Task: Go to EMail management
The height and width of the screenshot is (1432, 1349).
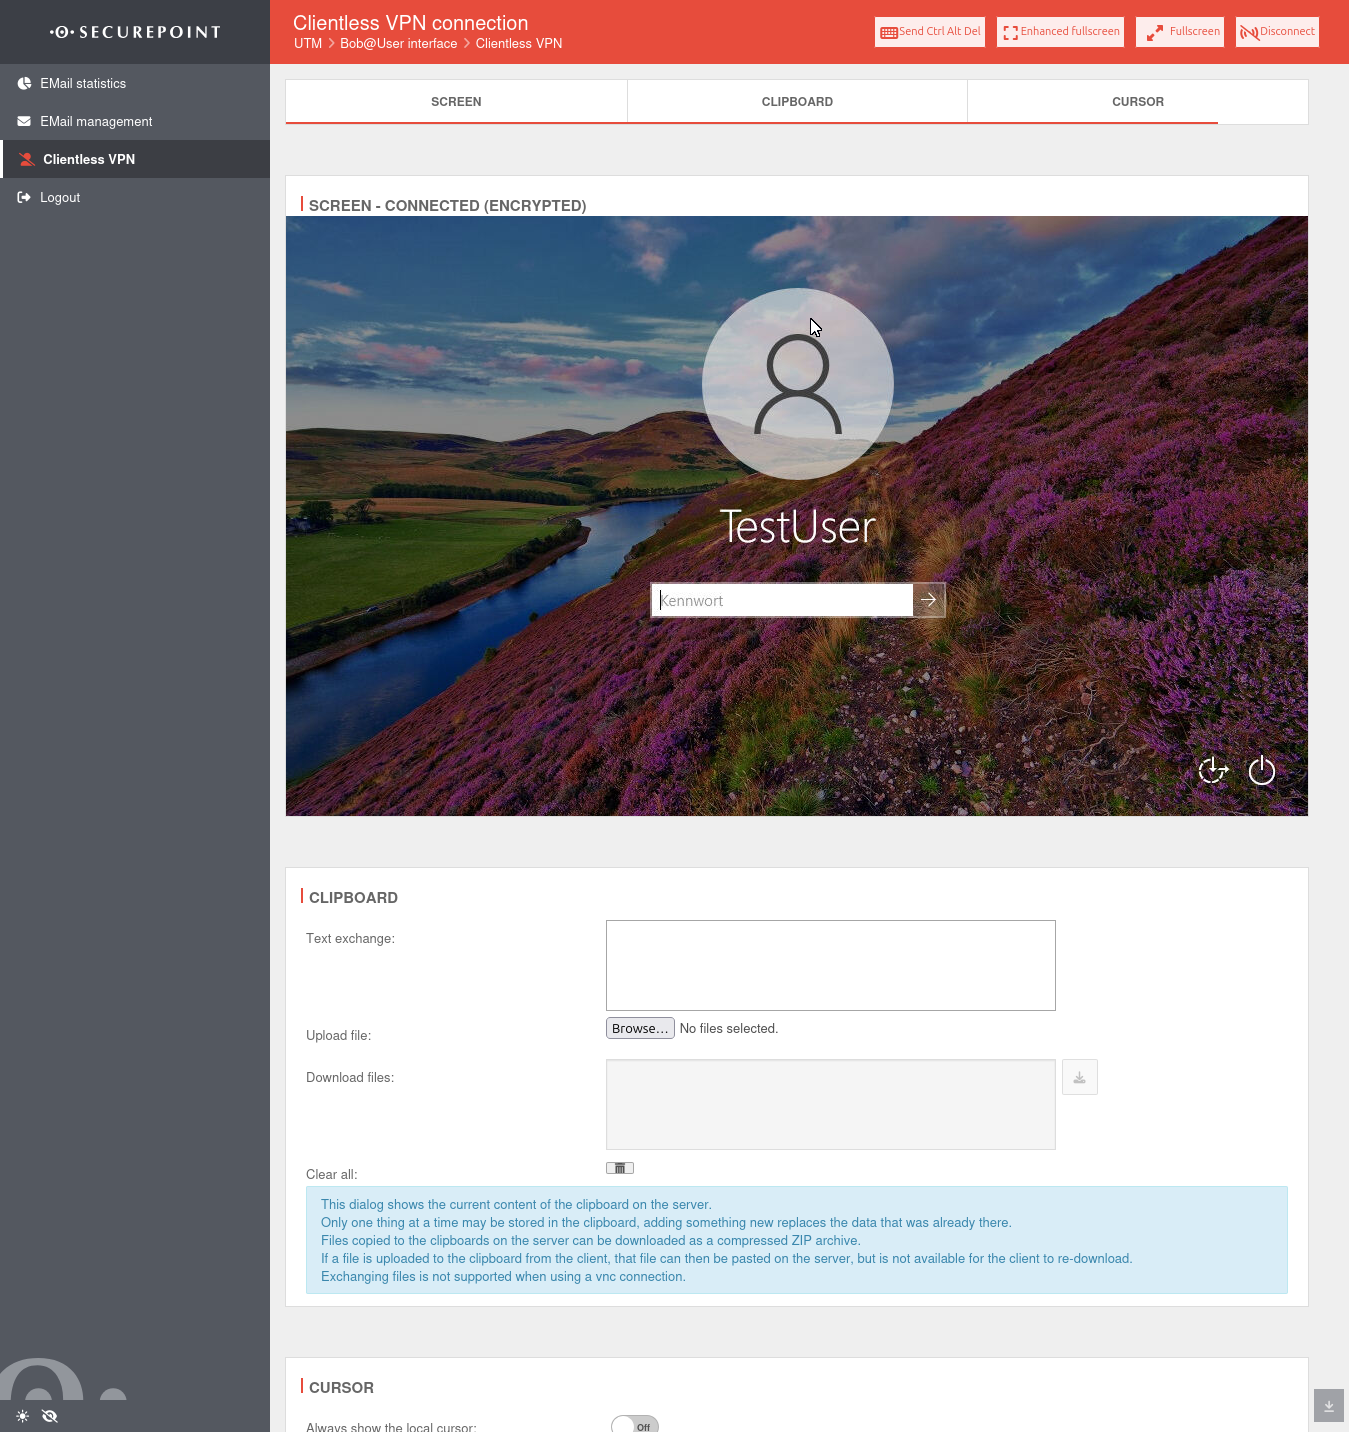Action: (96, 122)
